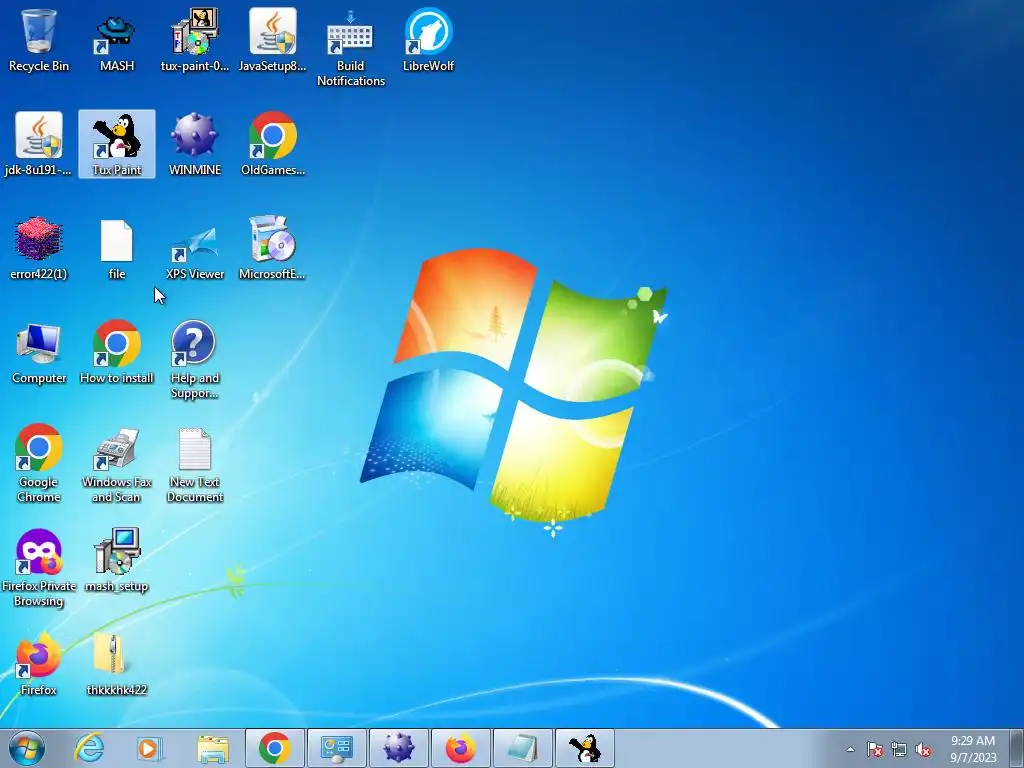Screen dimensions: 1024x768
Task: Click the Show Desktop button
Action: coord(1017,748)
